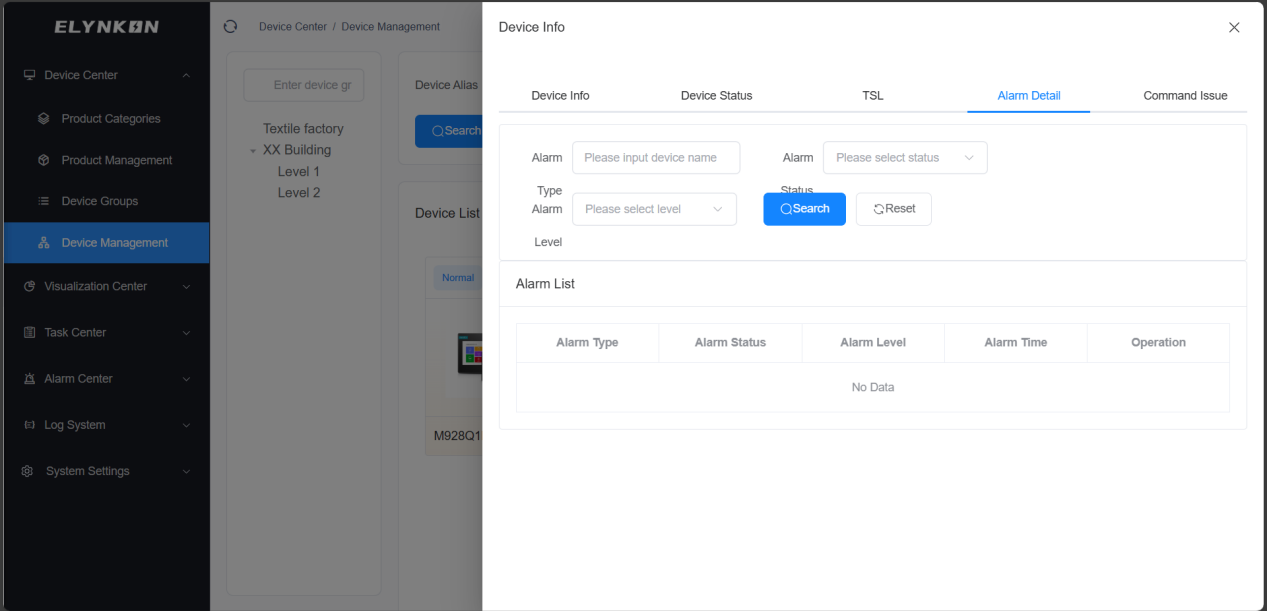Click the M928Q1 device name
1267x611 pixels.
click(457, 436)
